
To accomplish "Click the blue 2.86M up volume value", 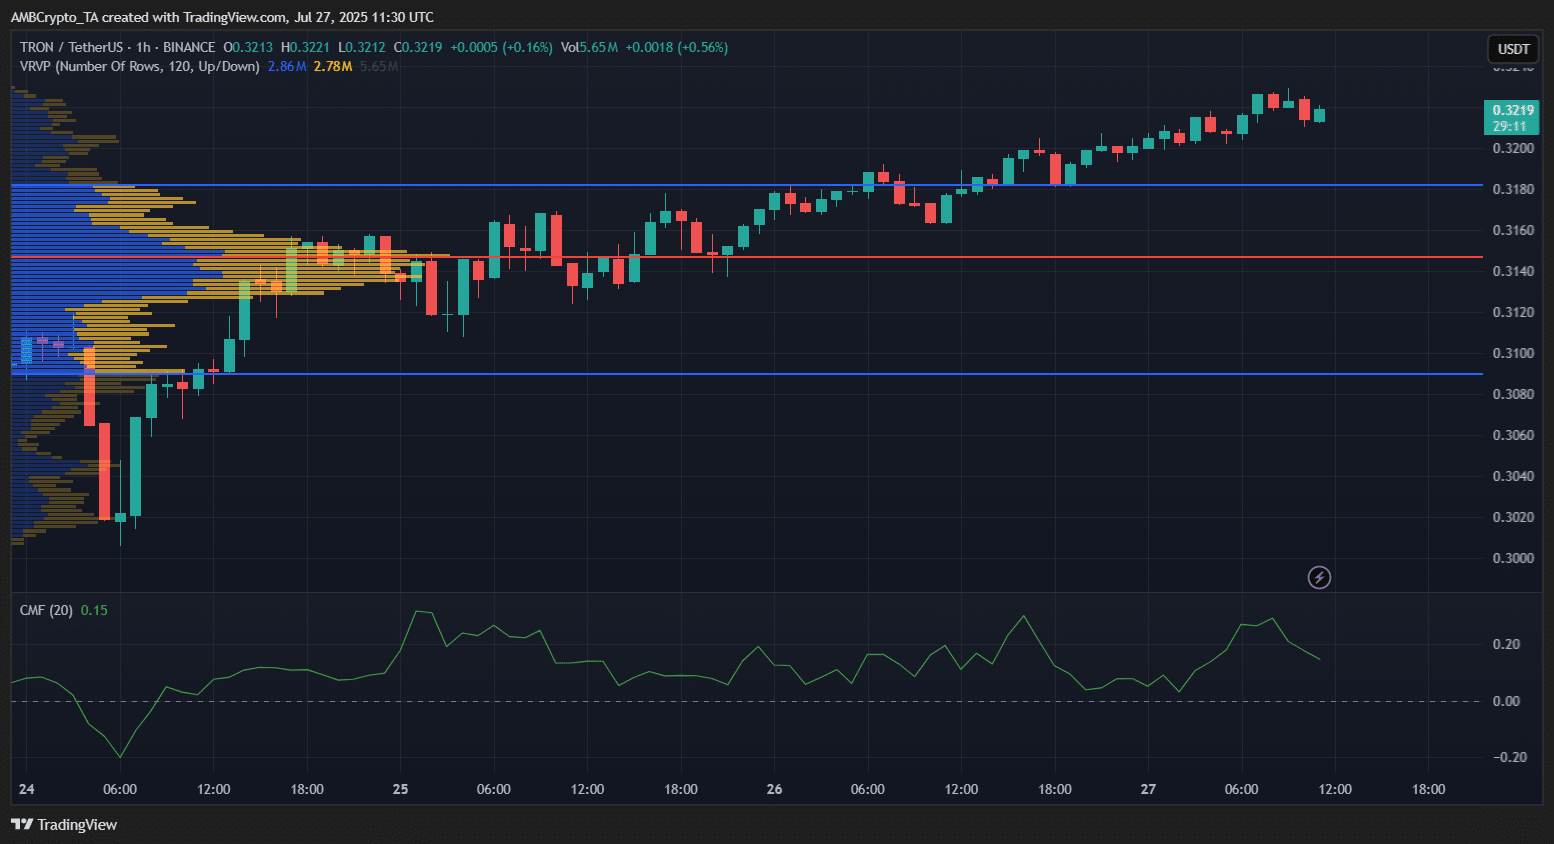I will pos(287,66).
